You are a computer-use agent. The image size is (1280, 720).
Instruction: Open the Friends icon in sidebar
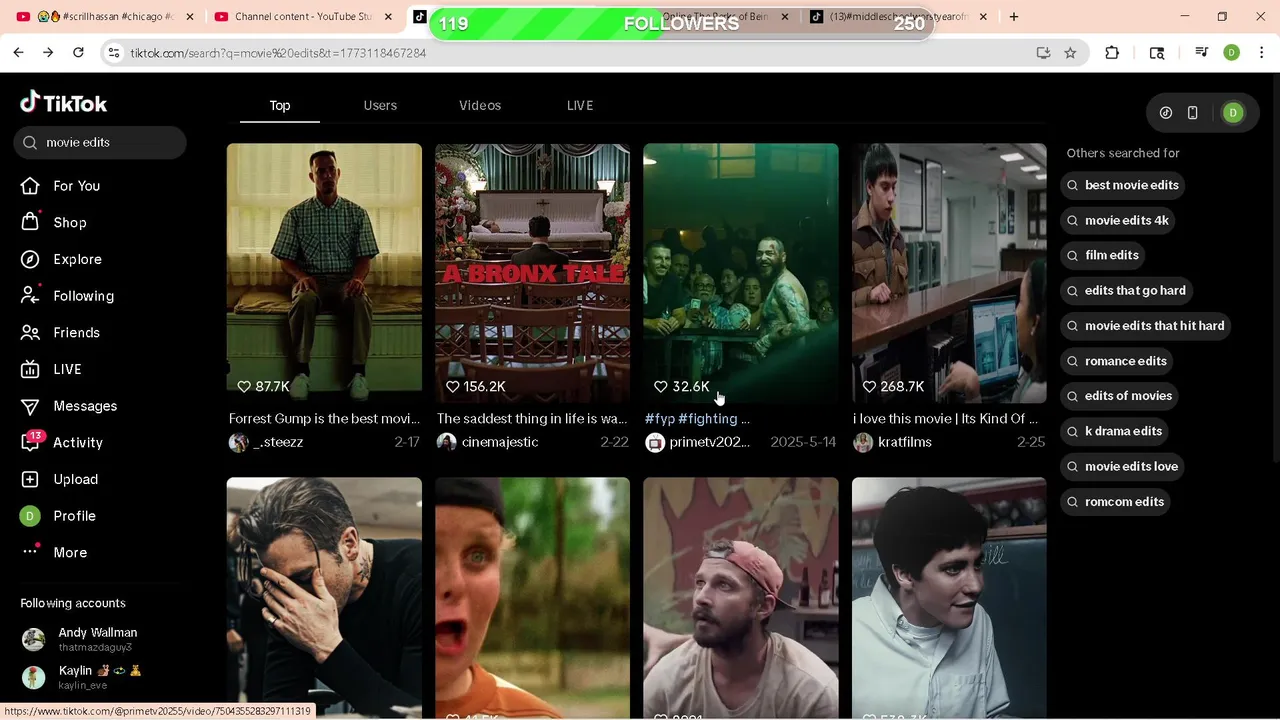[31, 332]
